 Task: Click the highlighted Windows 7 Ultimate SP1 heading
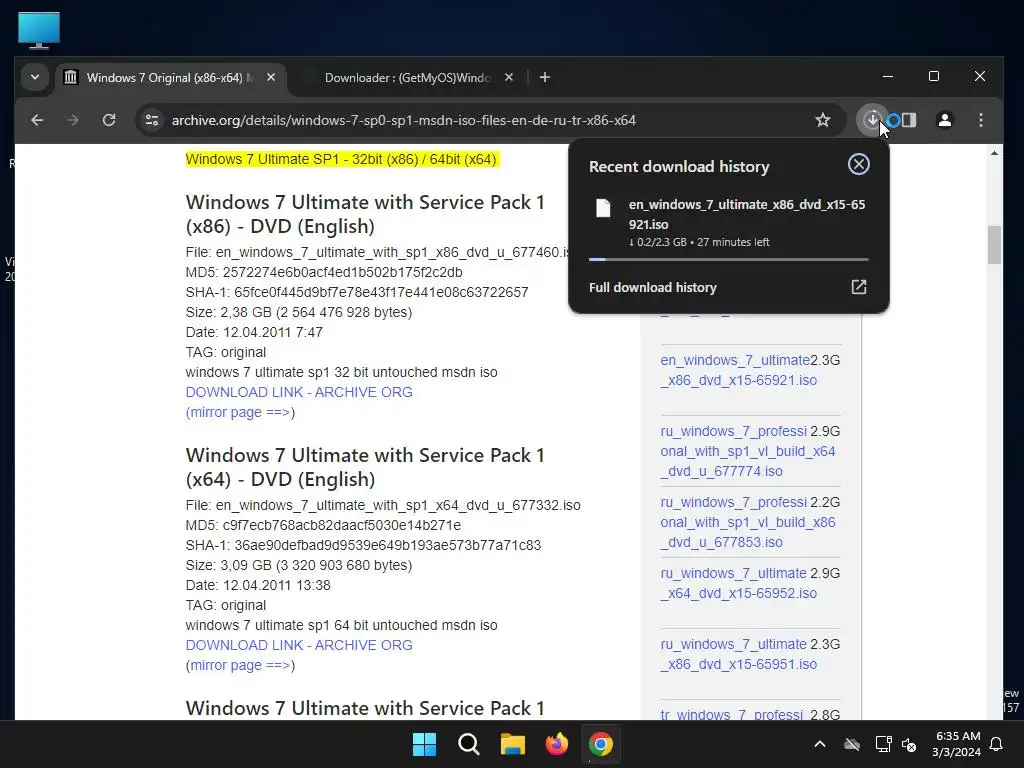[342, 159]
